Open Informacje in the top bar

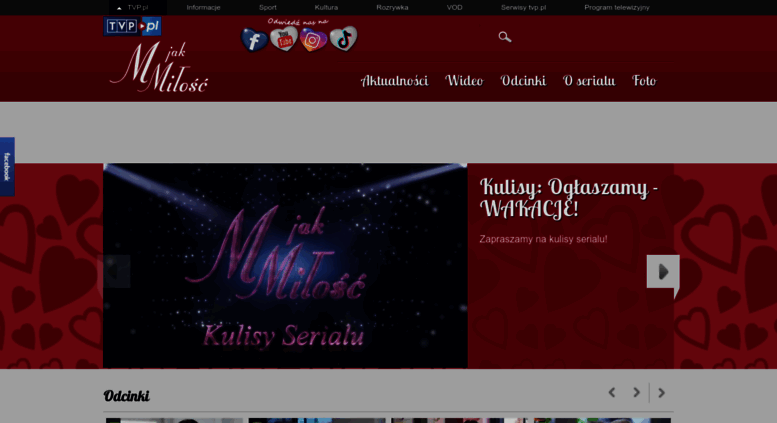click(203, 7)
